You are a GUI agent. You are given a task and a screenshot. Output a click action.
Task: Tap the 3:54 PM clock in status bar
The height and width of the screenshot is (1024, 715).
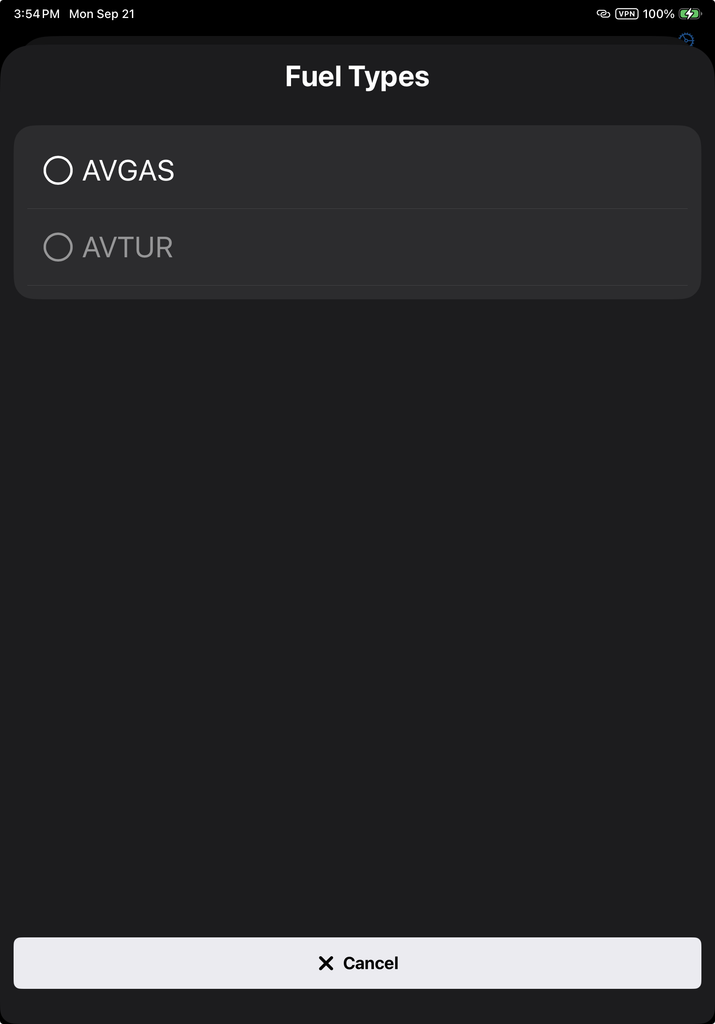37,14
